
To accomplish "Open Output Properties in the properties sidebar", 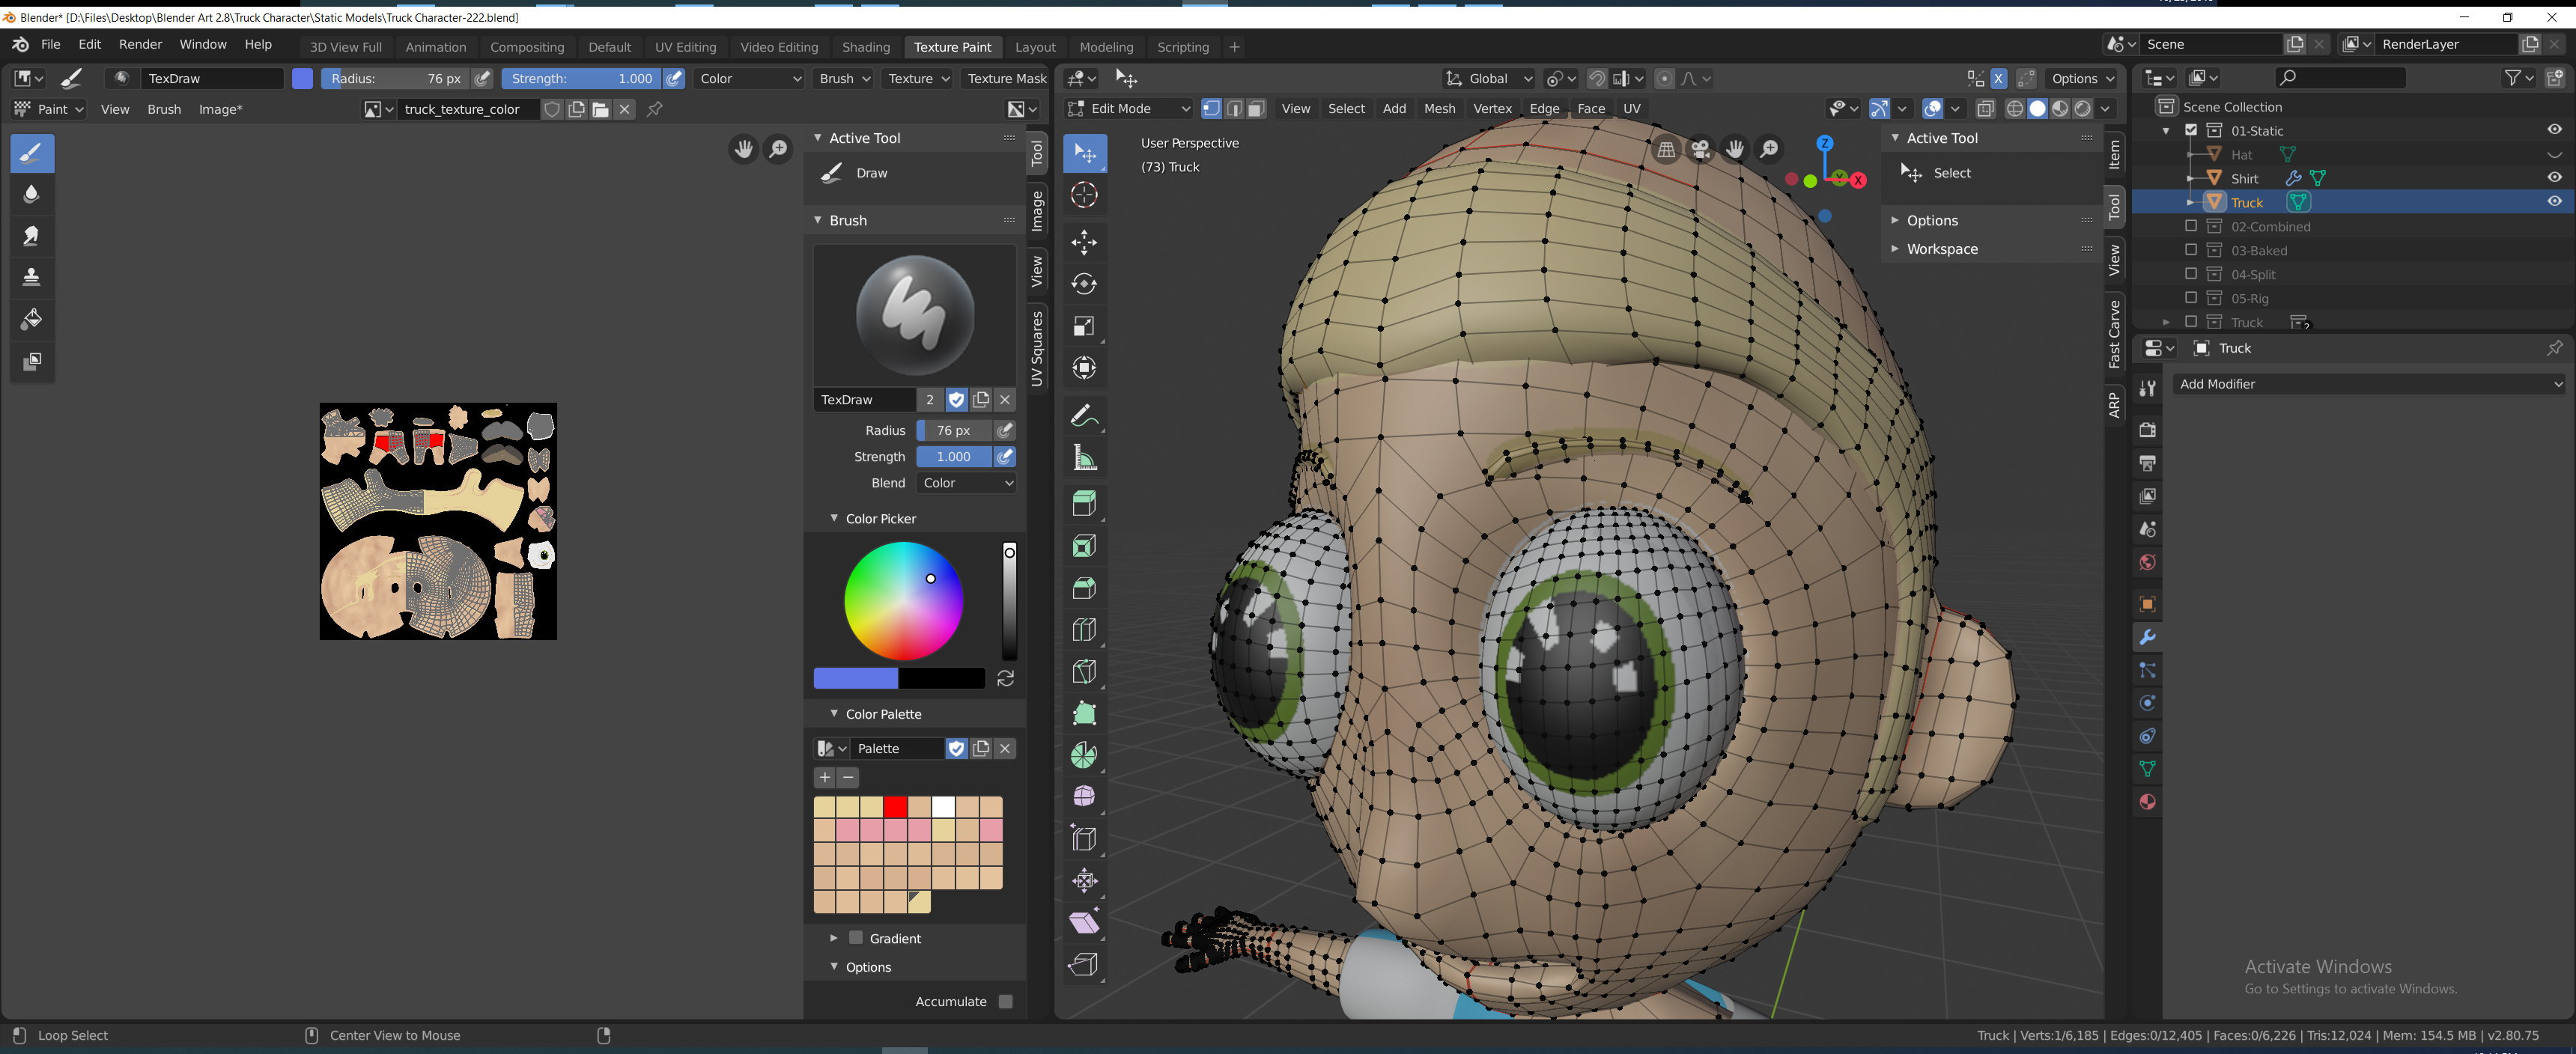I will pyautogui.click(x=2147, y=463).
